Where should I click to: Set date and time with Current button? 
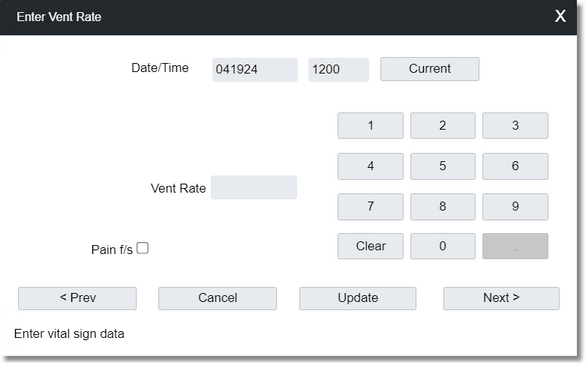430,69
